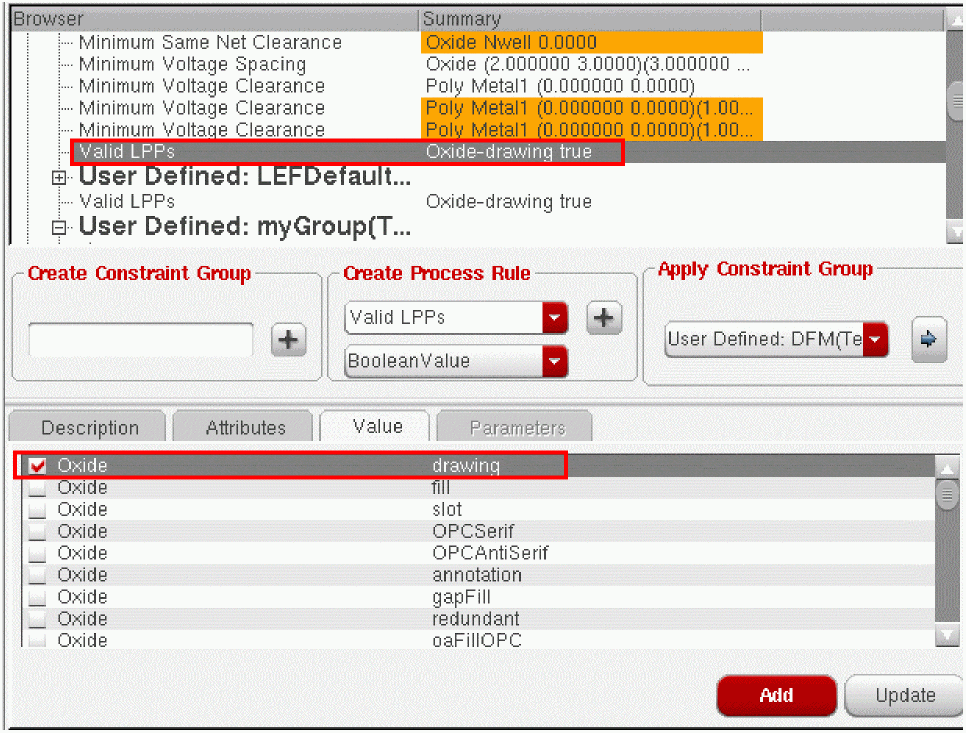Open the BooleanValue type dropdown
This screenshot has width=966, height=733.
[x=554, y=362]
